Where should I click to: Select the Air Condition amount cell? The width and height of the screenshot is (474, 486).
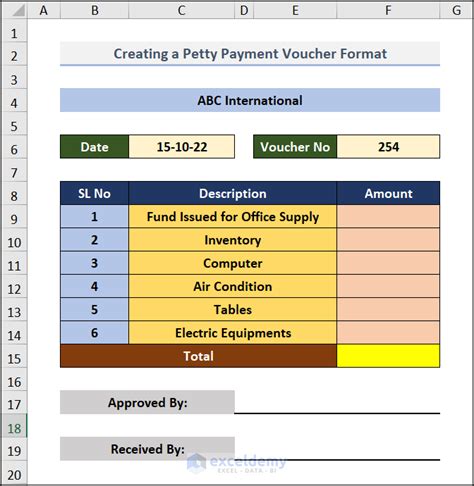(x=388, y=286)
